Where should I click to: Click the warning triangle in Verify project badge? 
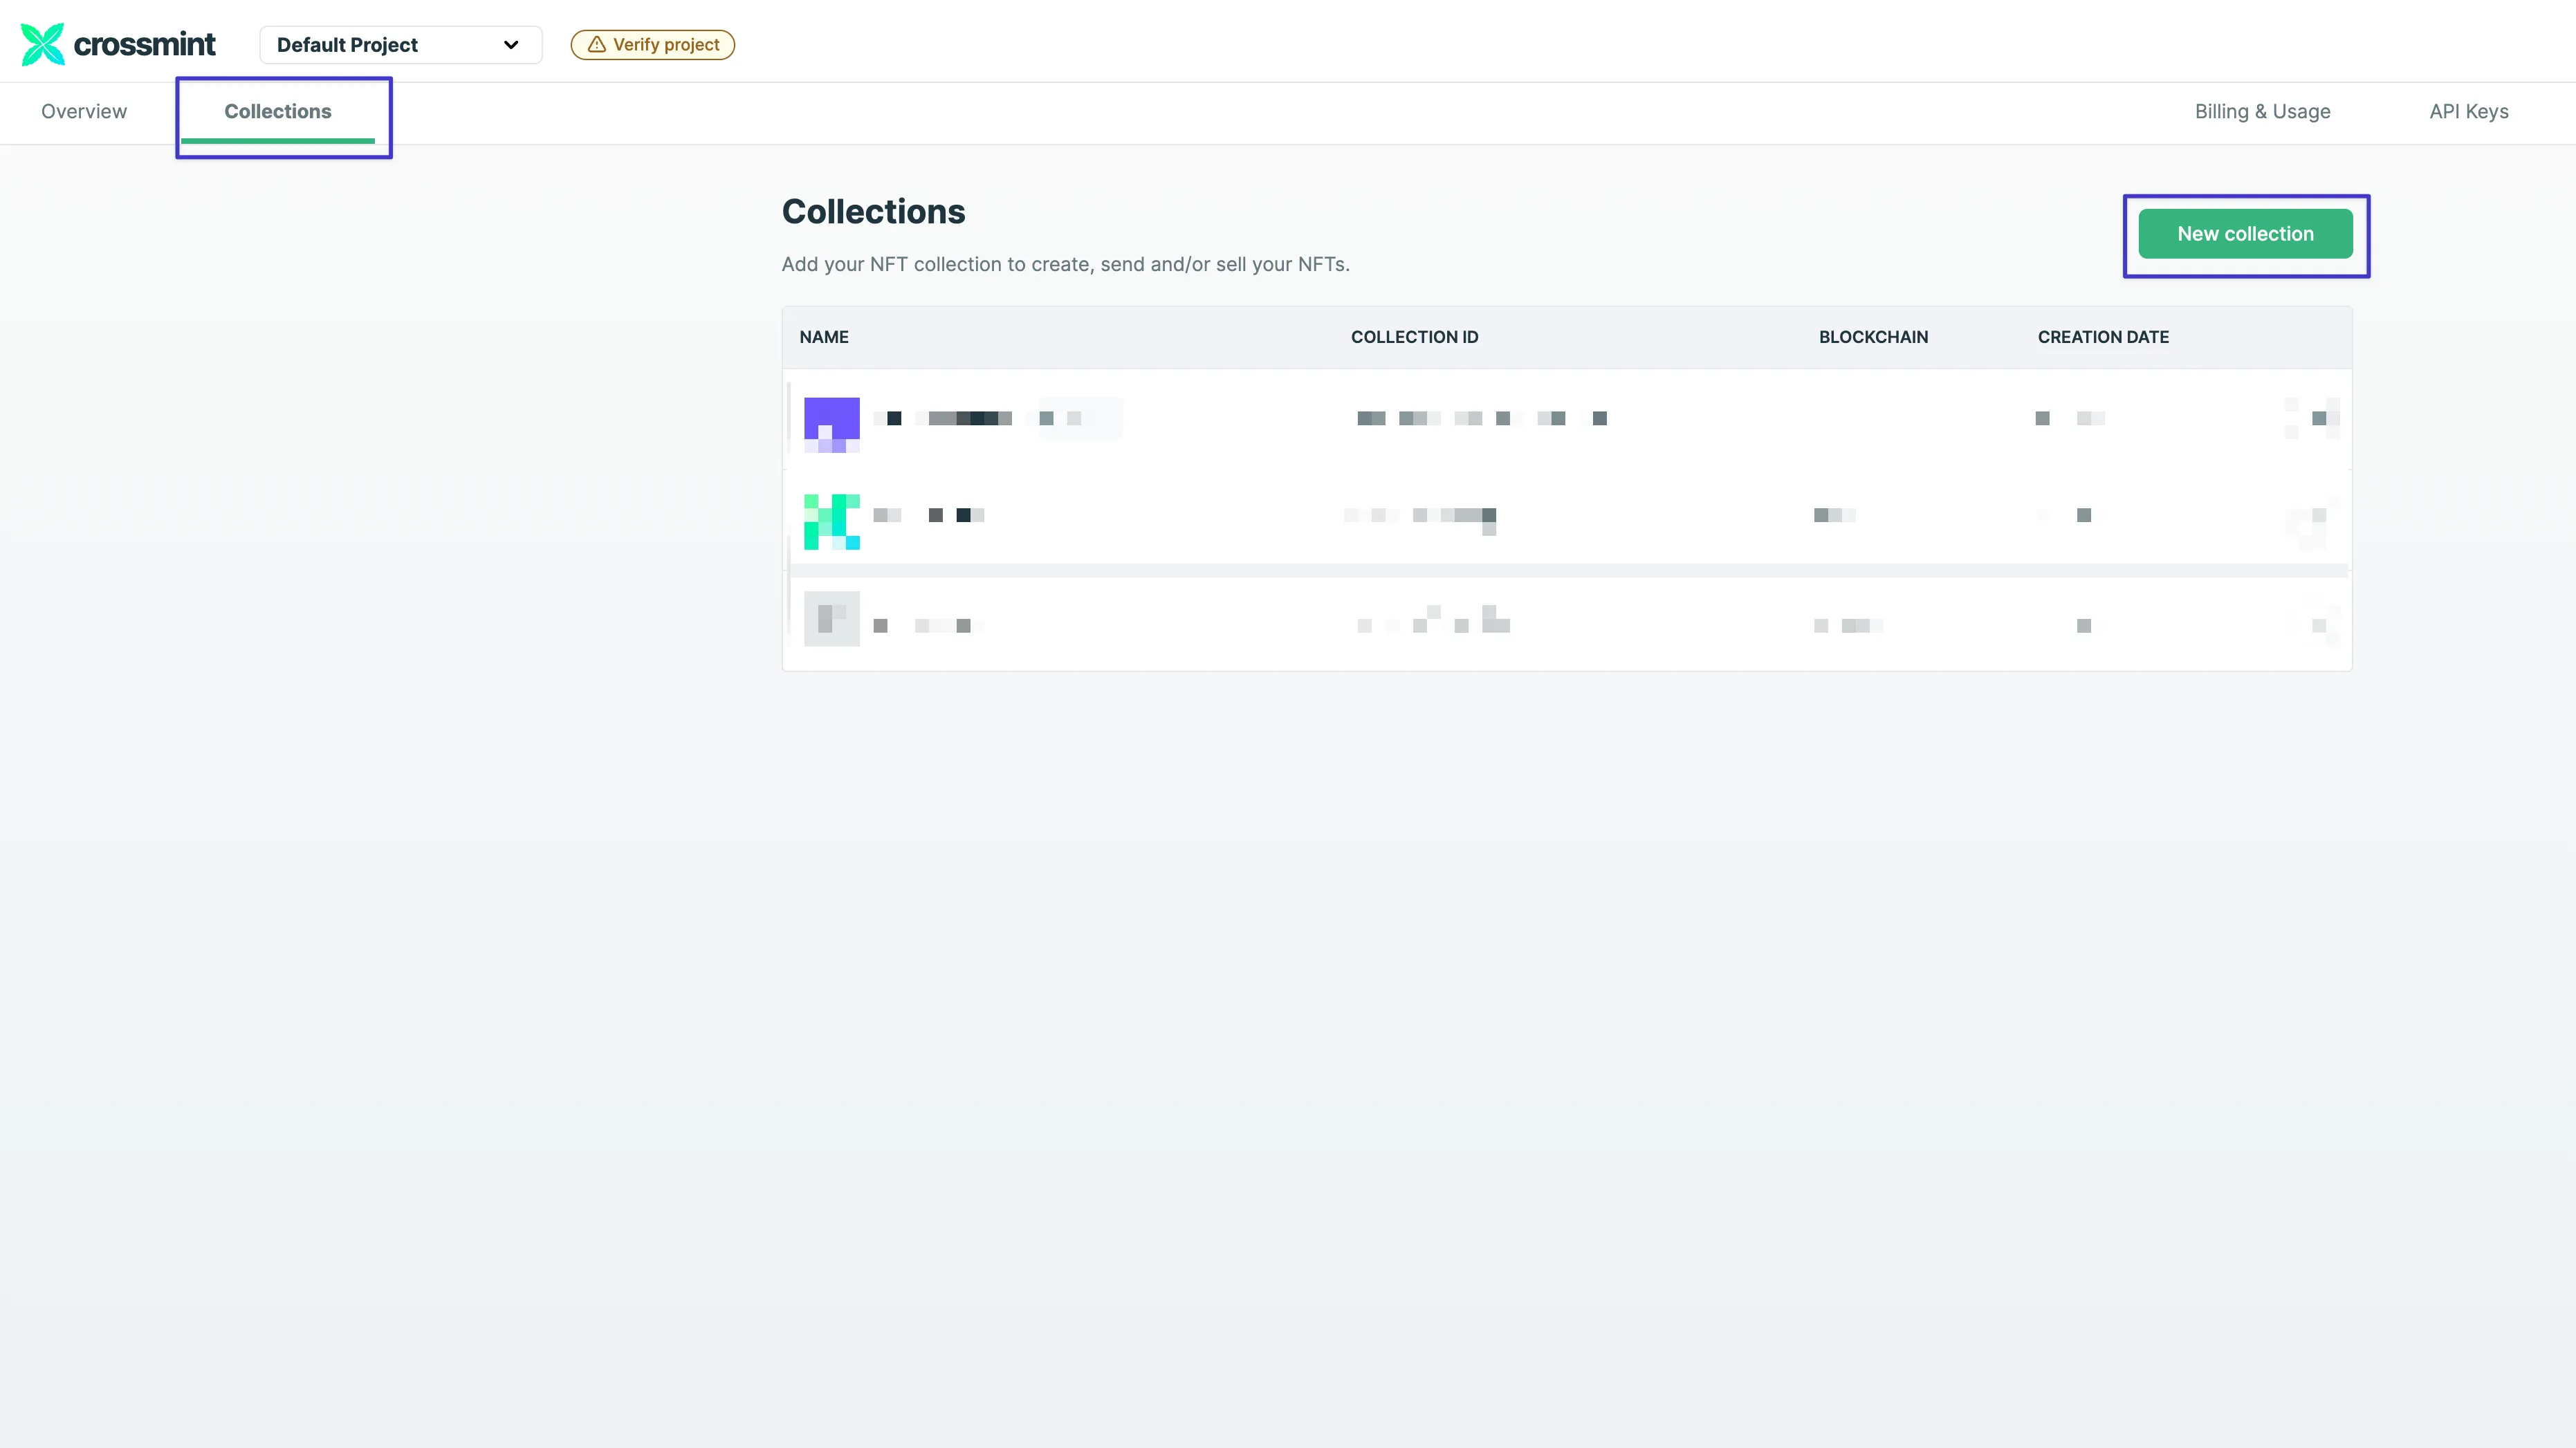coord(596,44)
